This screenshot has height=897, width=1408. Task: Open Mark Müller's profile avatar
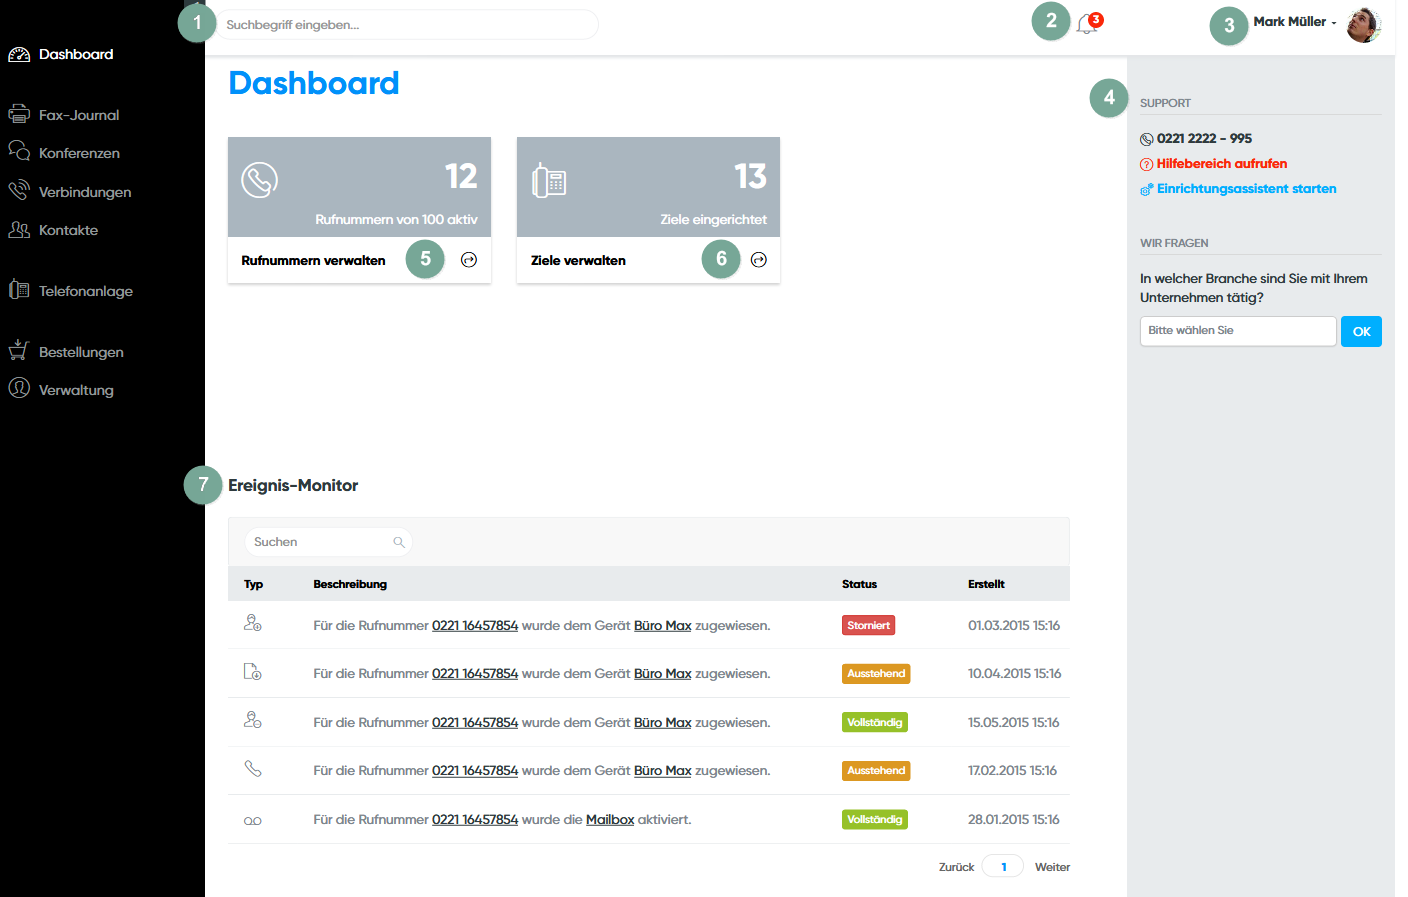click(x=1363, y=25)
